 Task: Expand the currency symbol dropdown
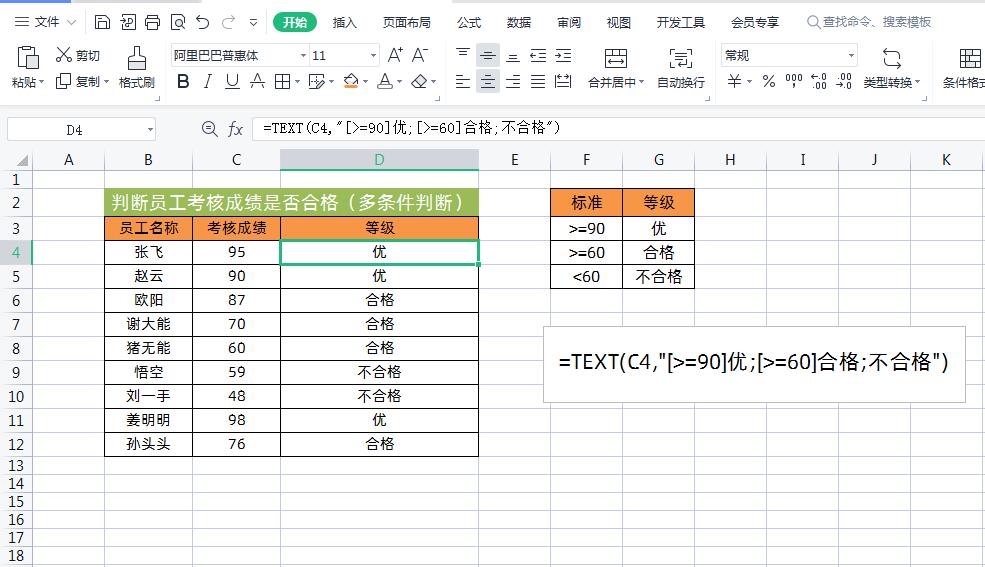coord(749,82)
